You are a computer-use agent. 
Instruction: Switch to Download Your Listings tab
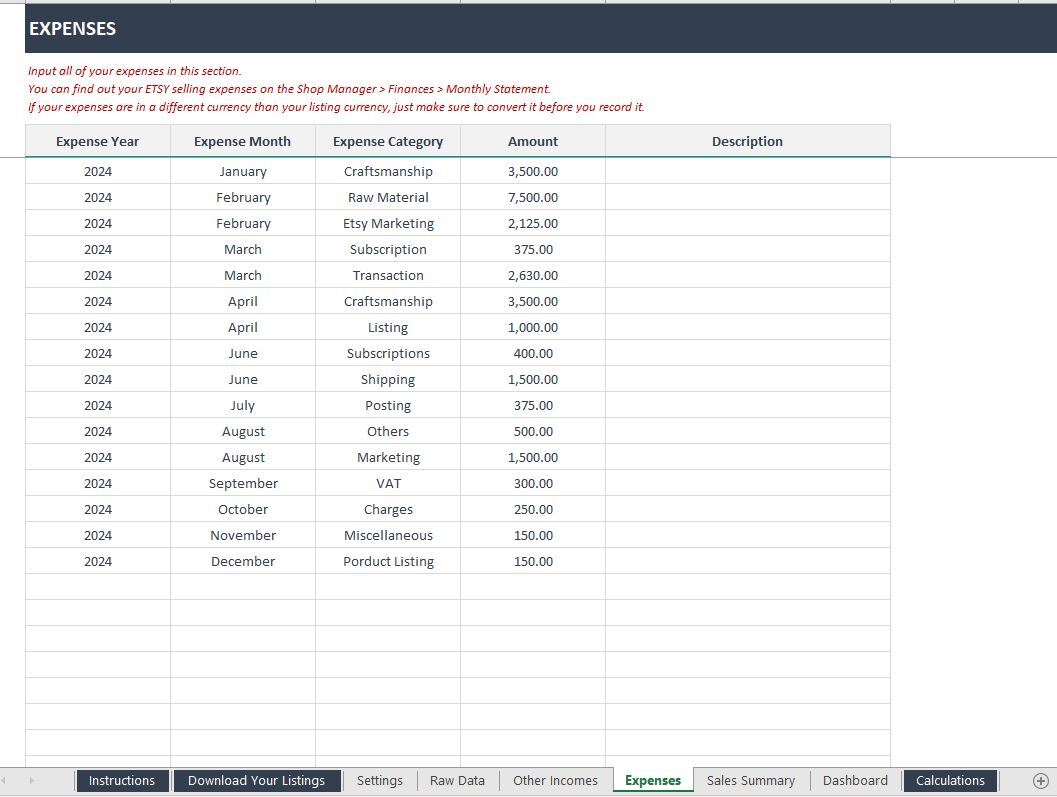point(256,781)
